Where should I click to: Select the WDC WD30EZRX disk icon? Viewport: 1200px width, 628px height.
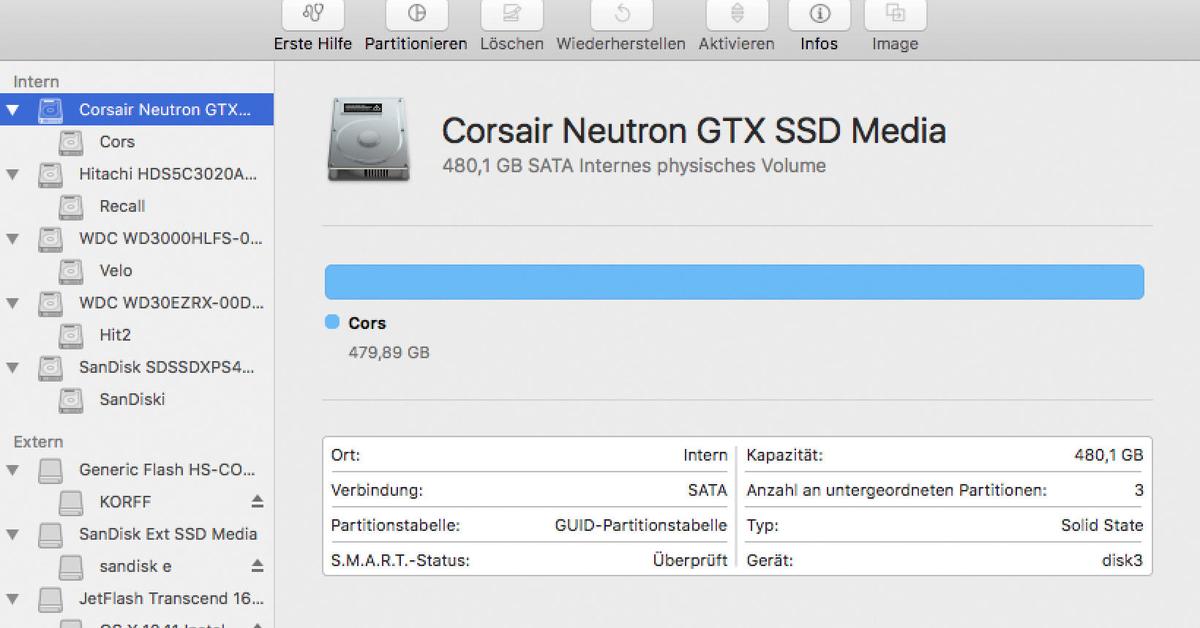(x=50, y=302)
